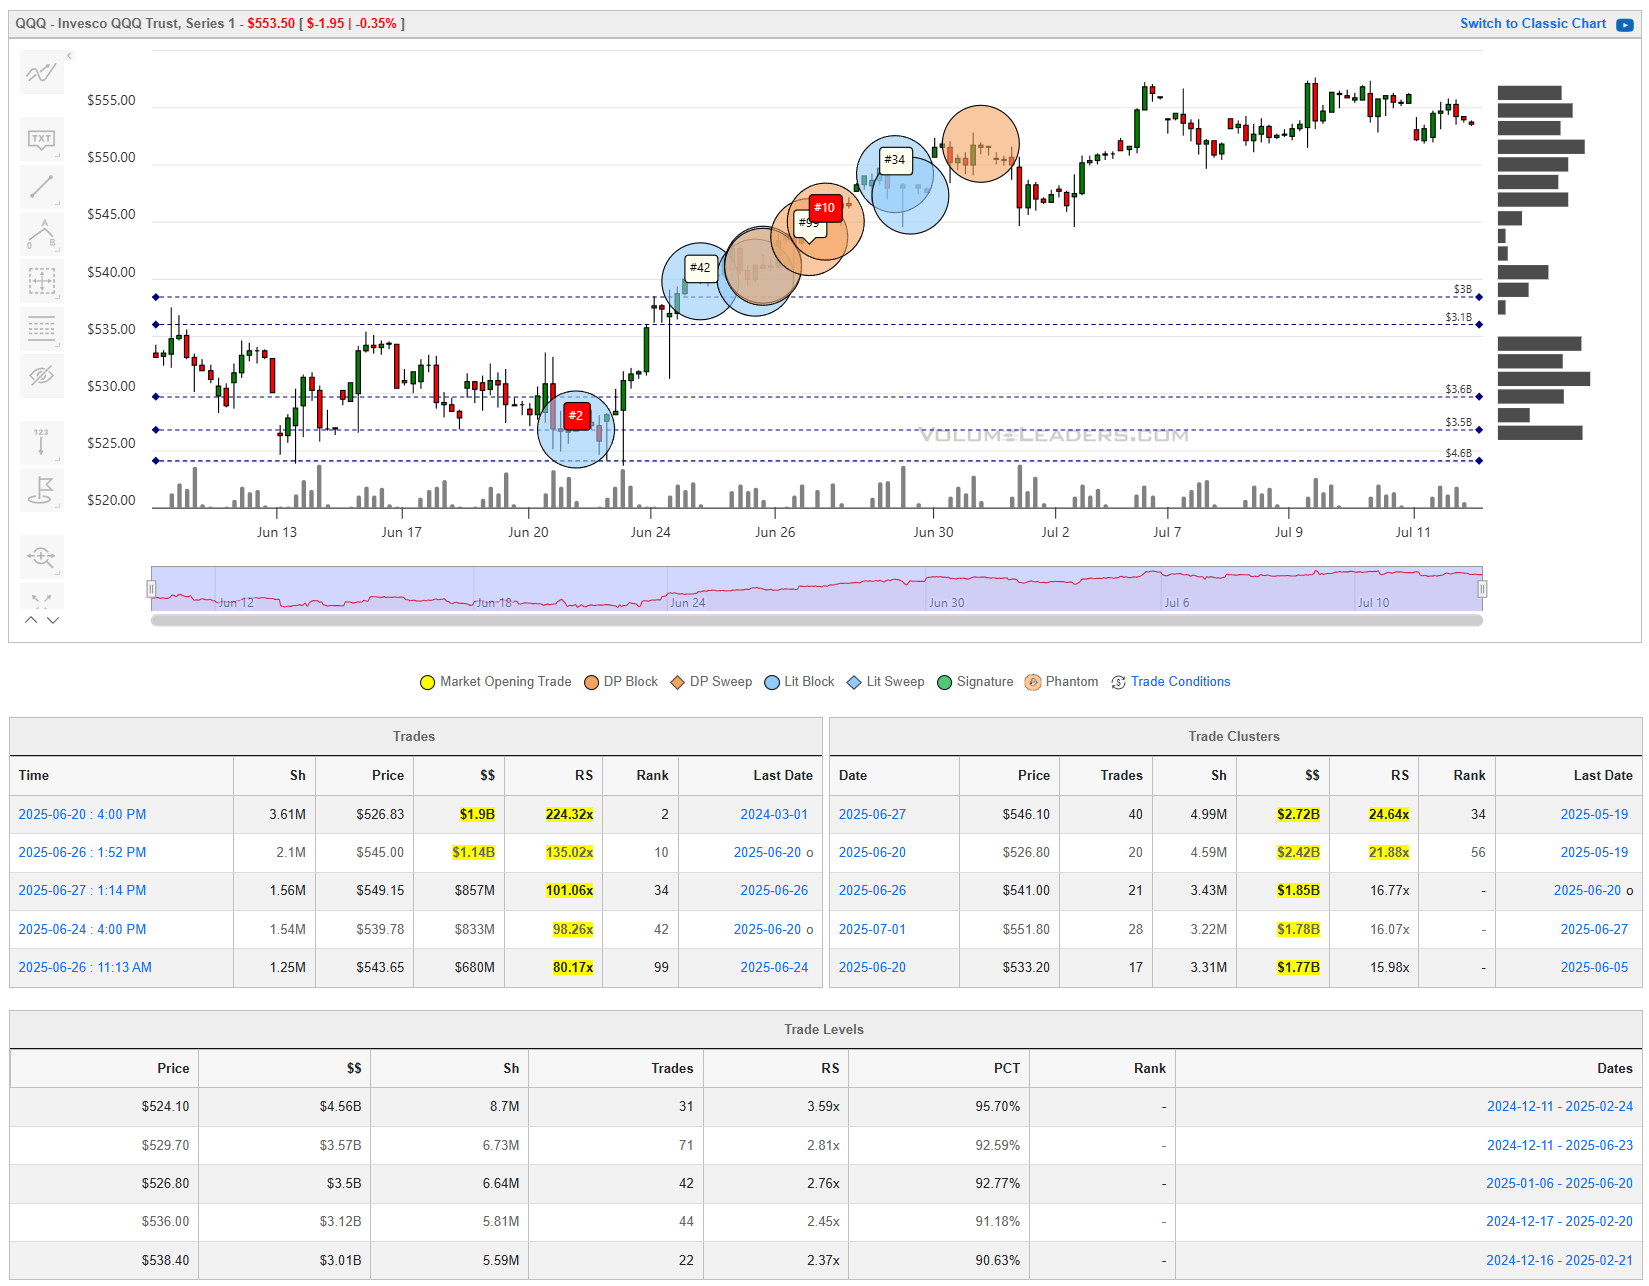This screenshot has height=1286, width=1649.
Task: Click the toolbar up chevron
Action: (x=31, y=620)
